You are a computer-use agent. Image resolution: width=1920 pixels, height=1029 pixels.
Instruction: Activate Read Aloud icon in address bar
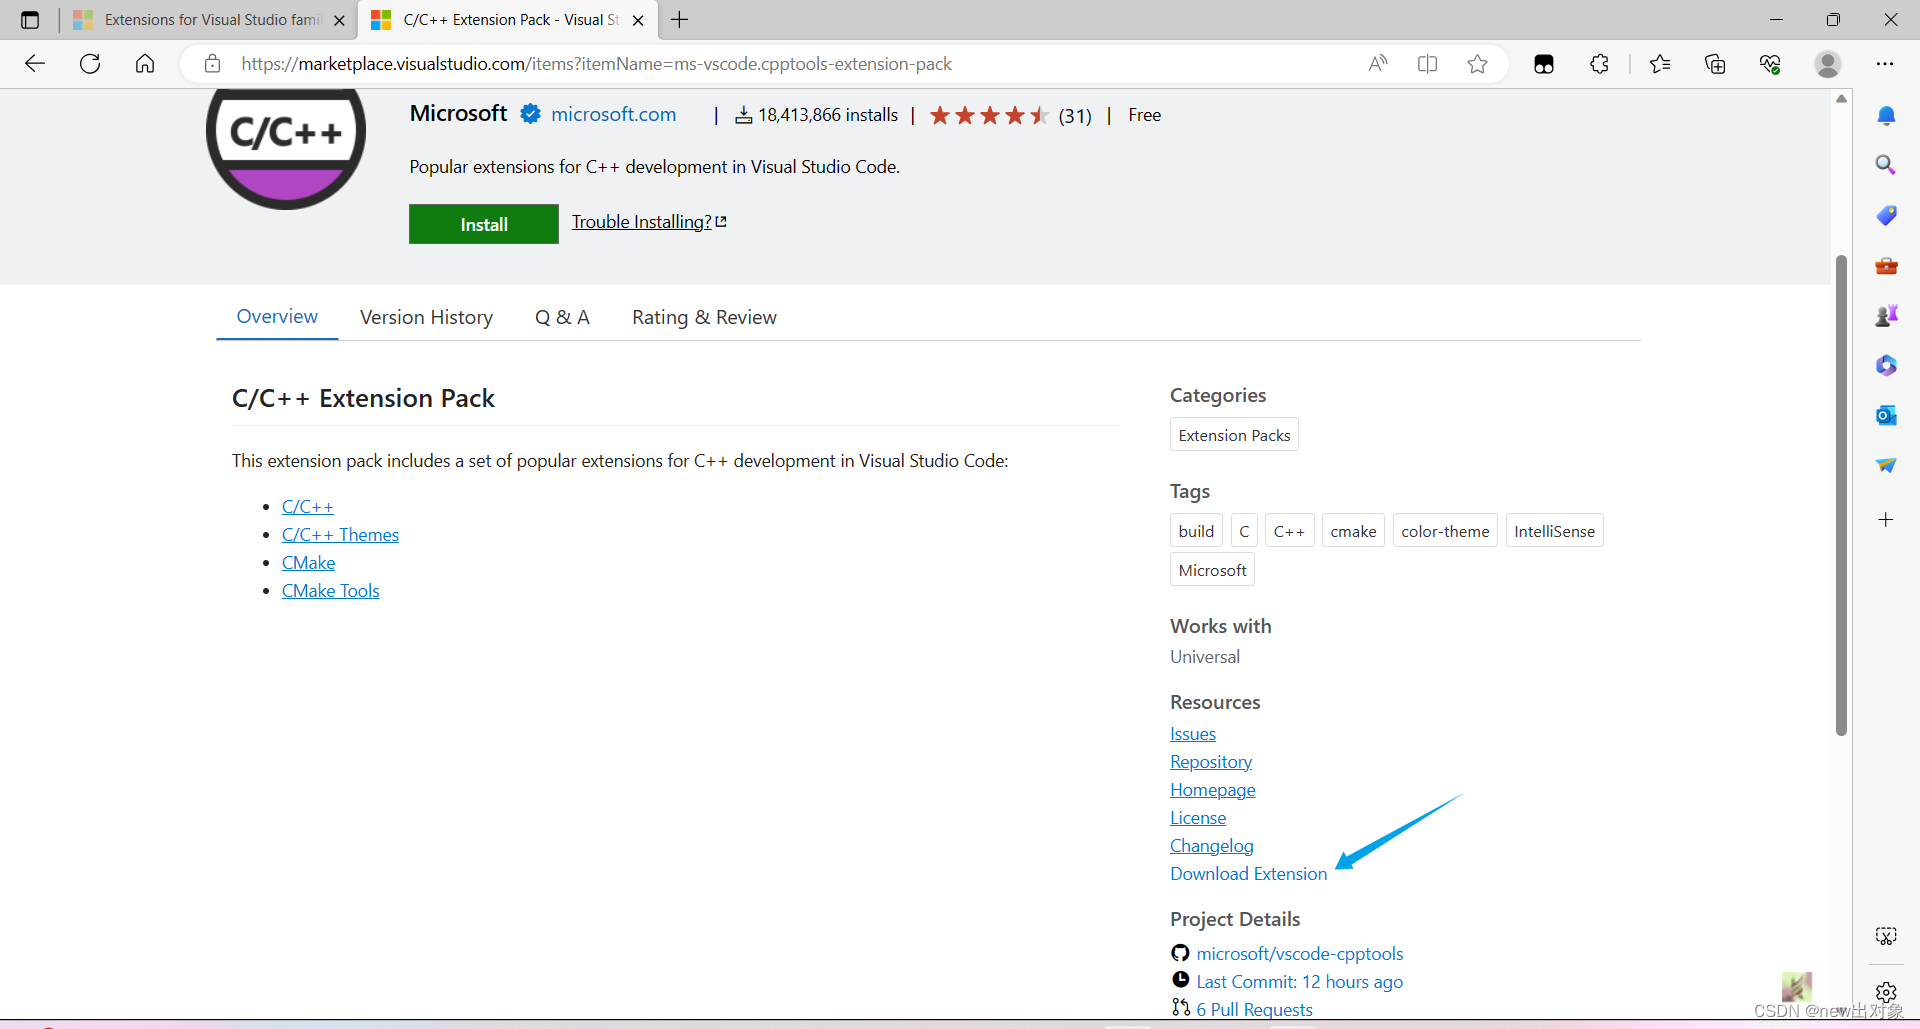pyautogui.click(x=1378, y=64)
